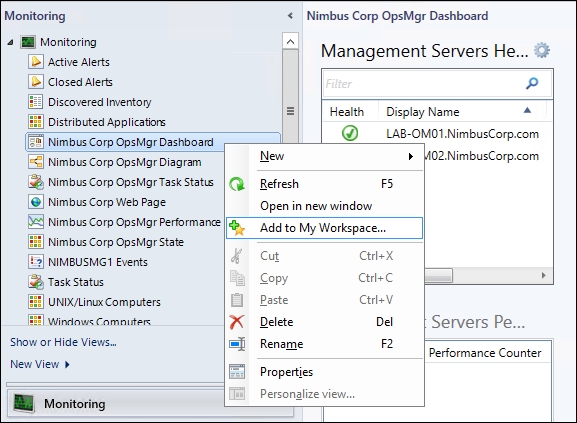The width and height of the screenshot is (577, 423).
Task: Click the Closed Alerts folder icon
Action: pos(36,82)
